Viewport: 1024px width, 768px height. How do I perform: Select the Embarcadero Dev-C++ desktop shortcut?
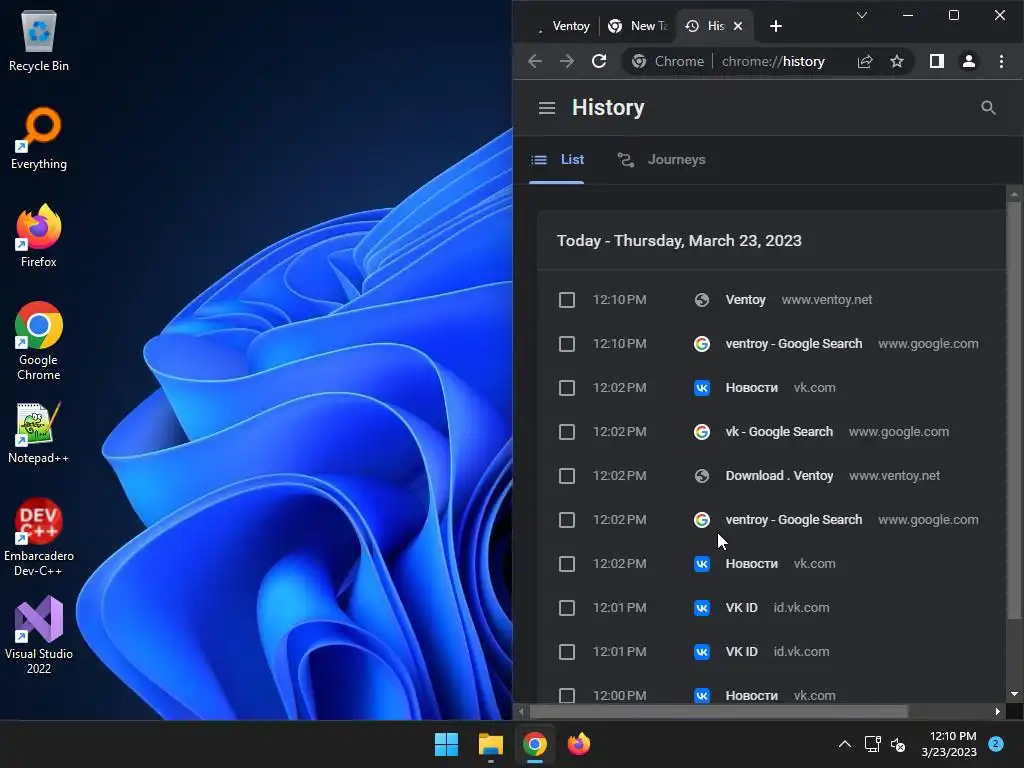(x=39, y=537)
